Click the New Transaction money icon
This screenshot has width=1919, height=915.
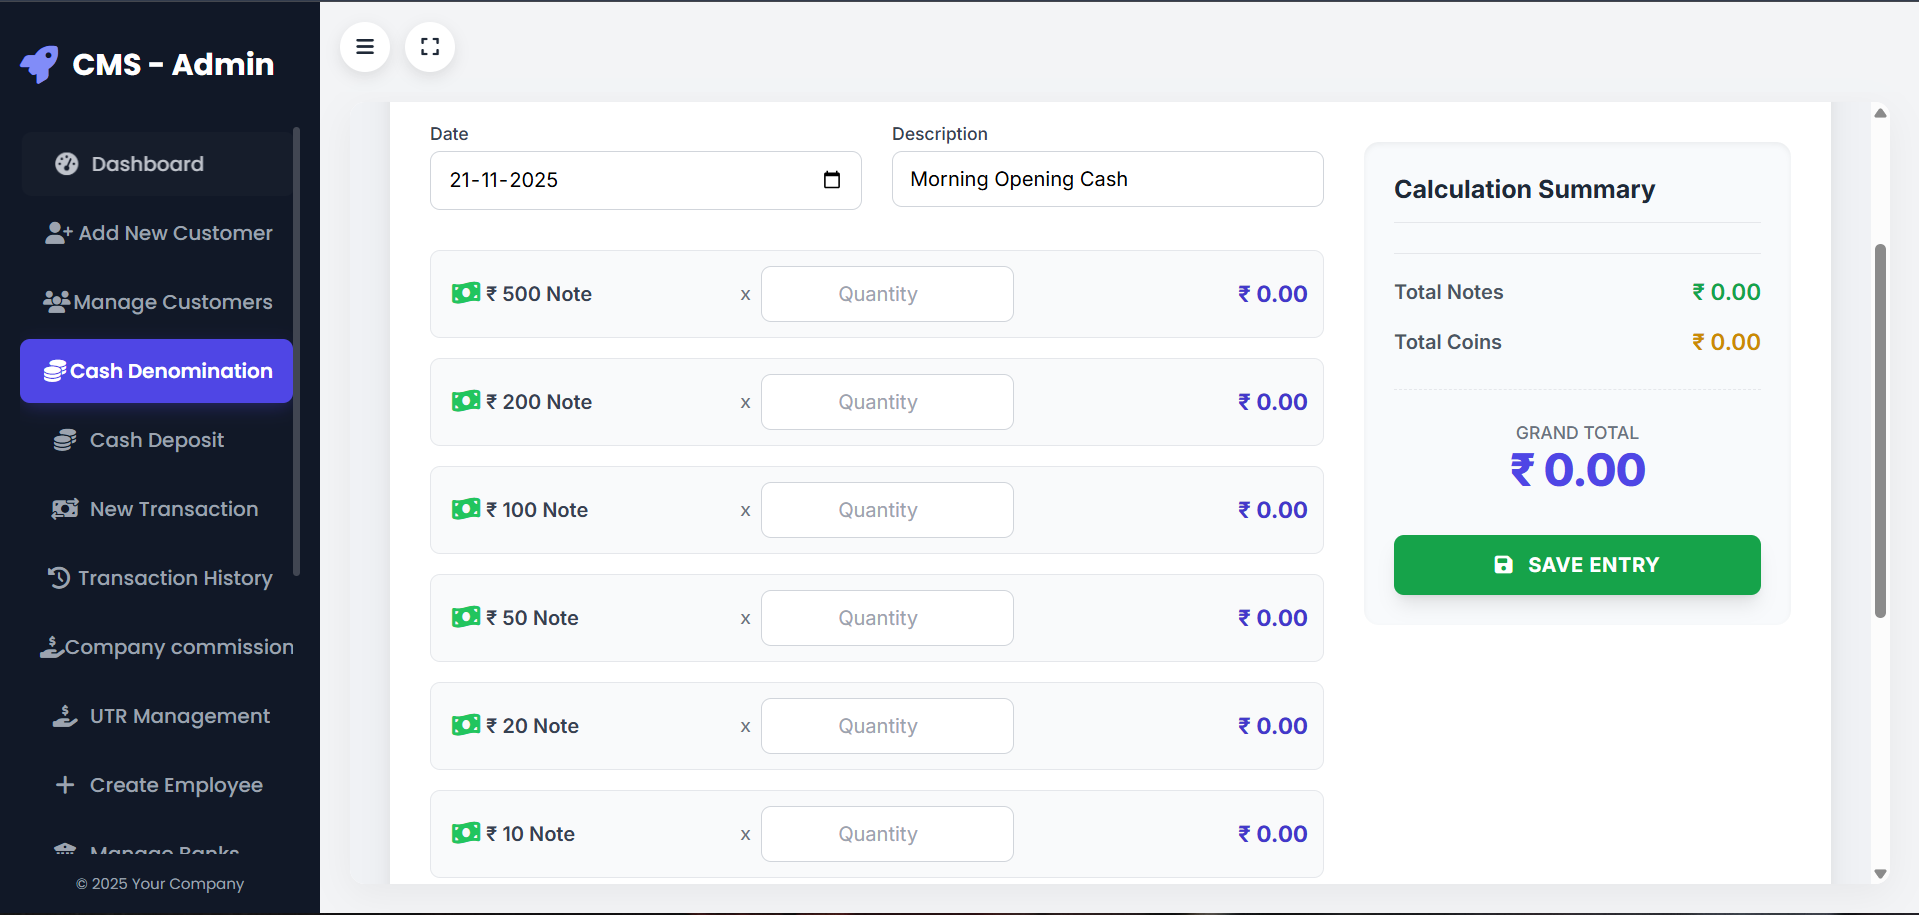(65, 509)
